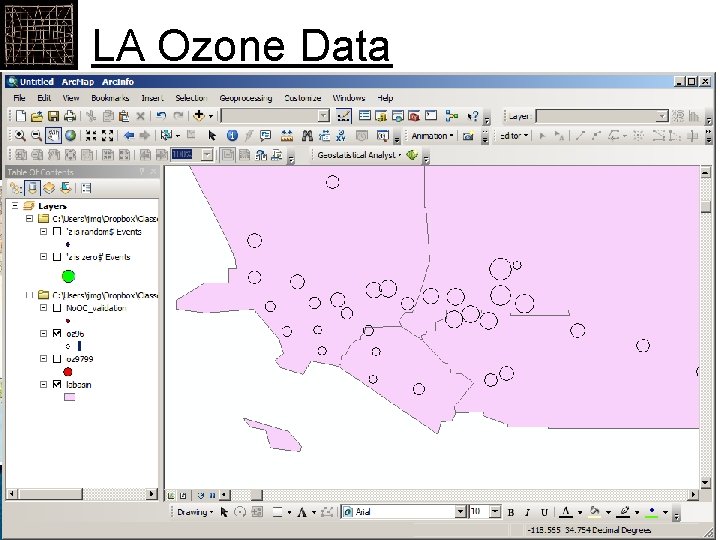Click Fixed Zoom In arrows

coord(91,135)
